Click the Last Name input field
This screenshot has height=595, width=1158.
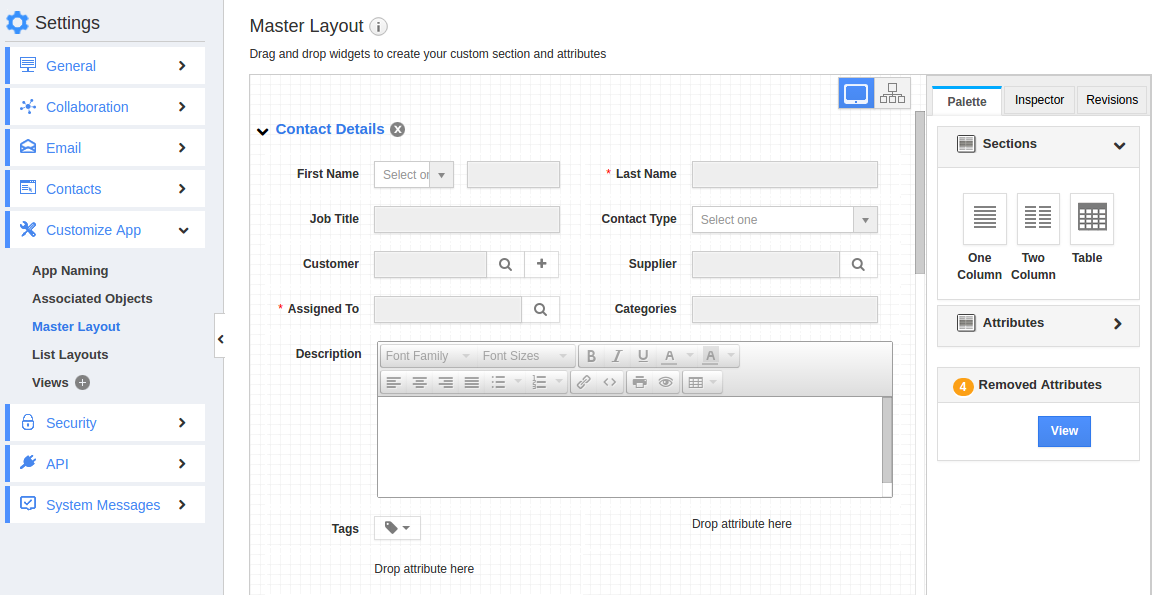(x=784, y=175)
